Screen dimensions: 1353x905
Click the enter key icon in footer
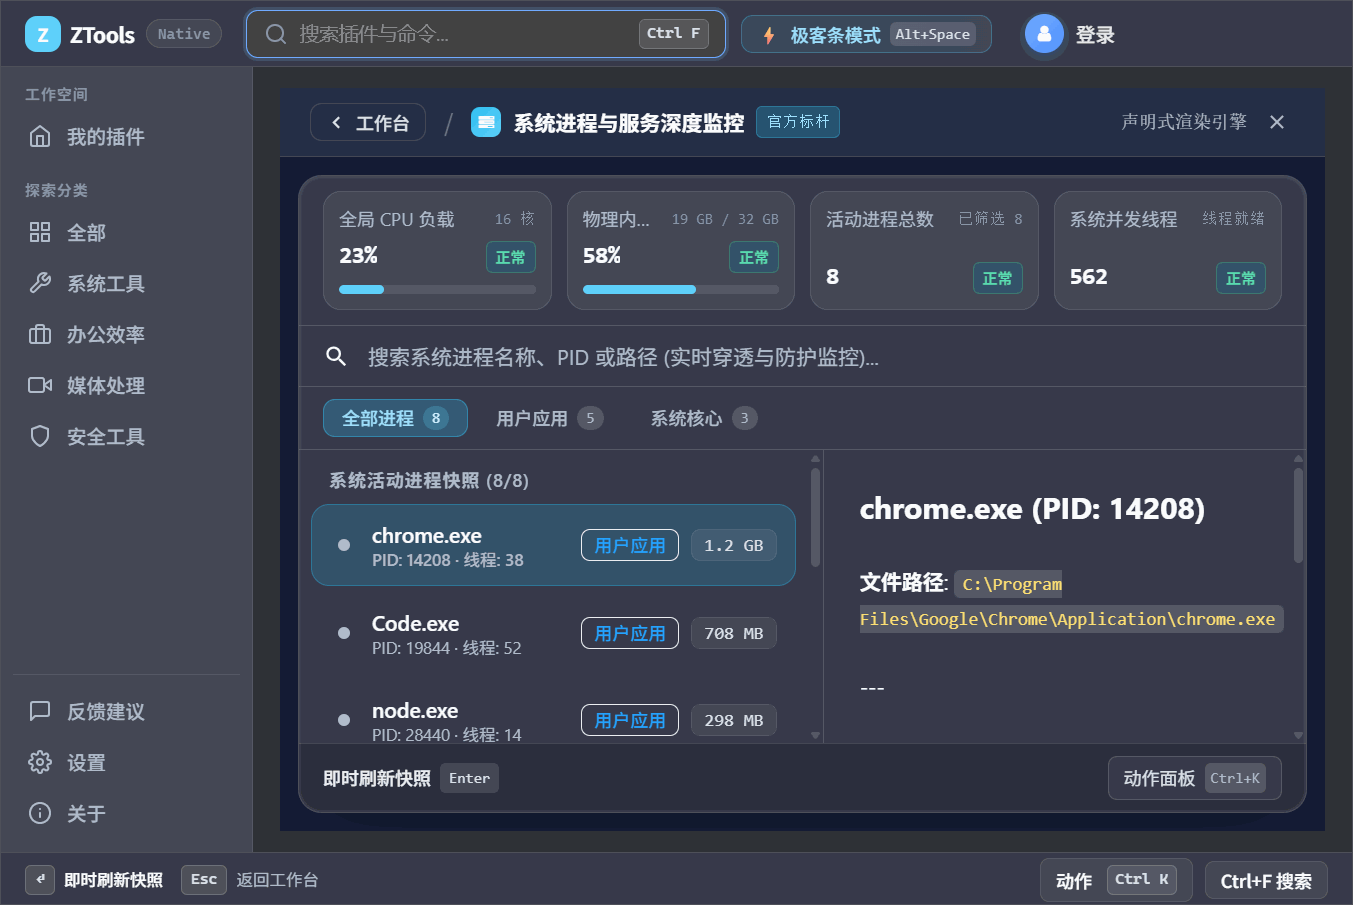coord(40,879)
